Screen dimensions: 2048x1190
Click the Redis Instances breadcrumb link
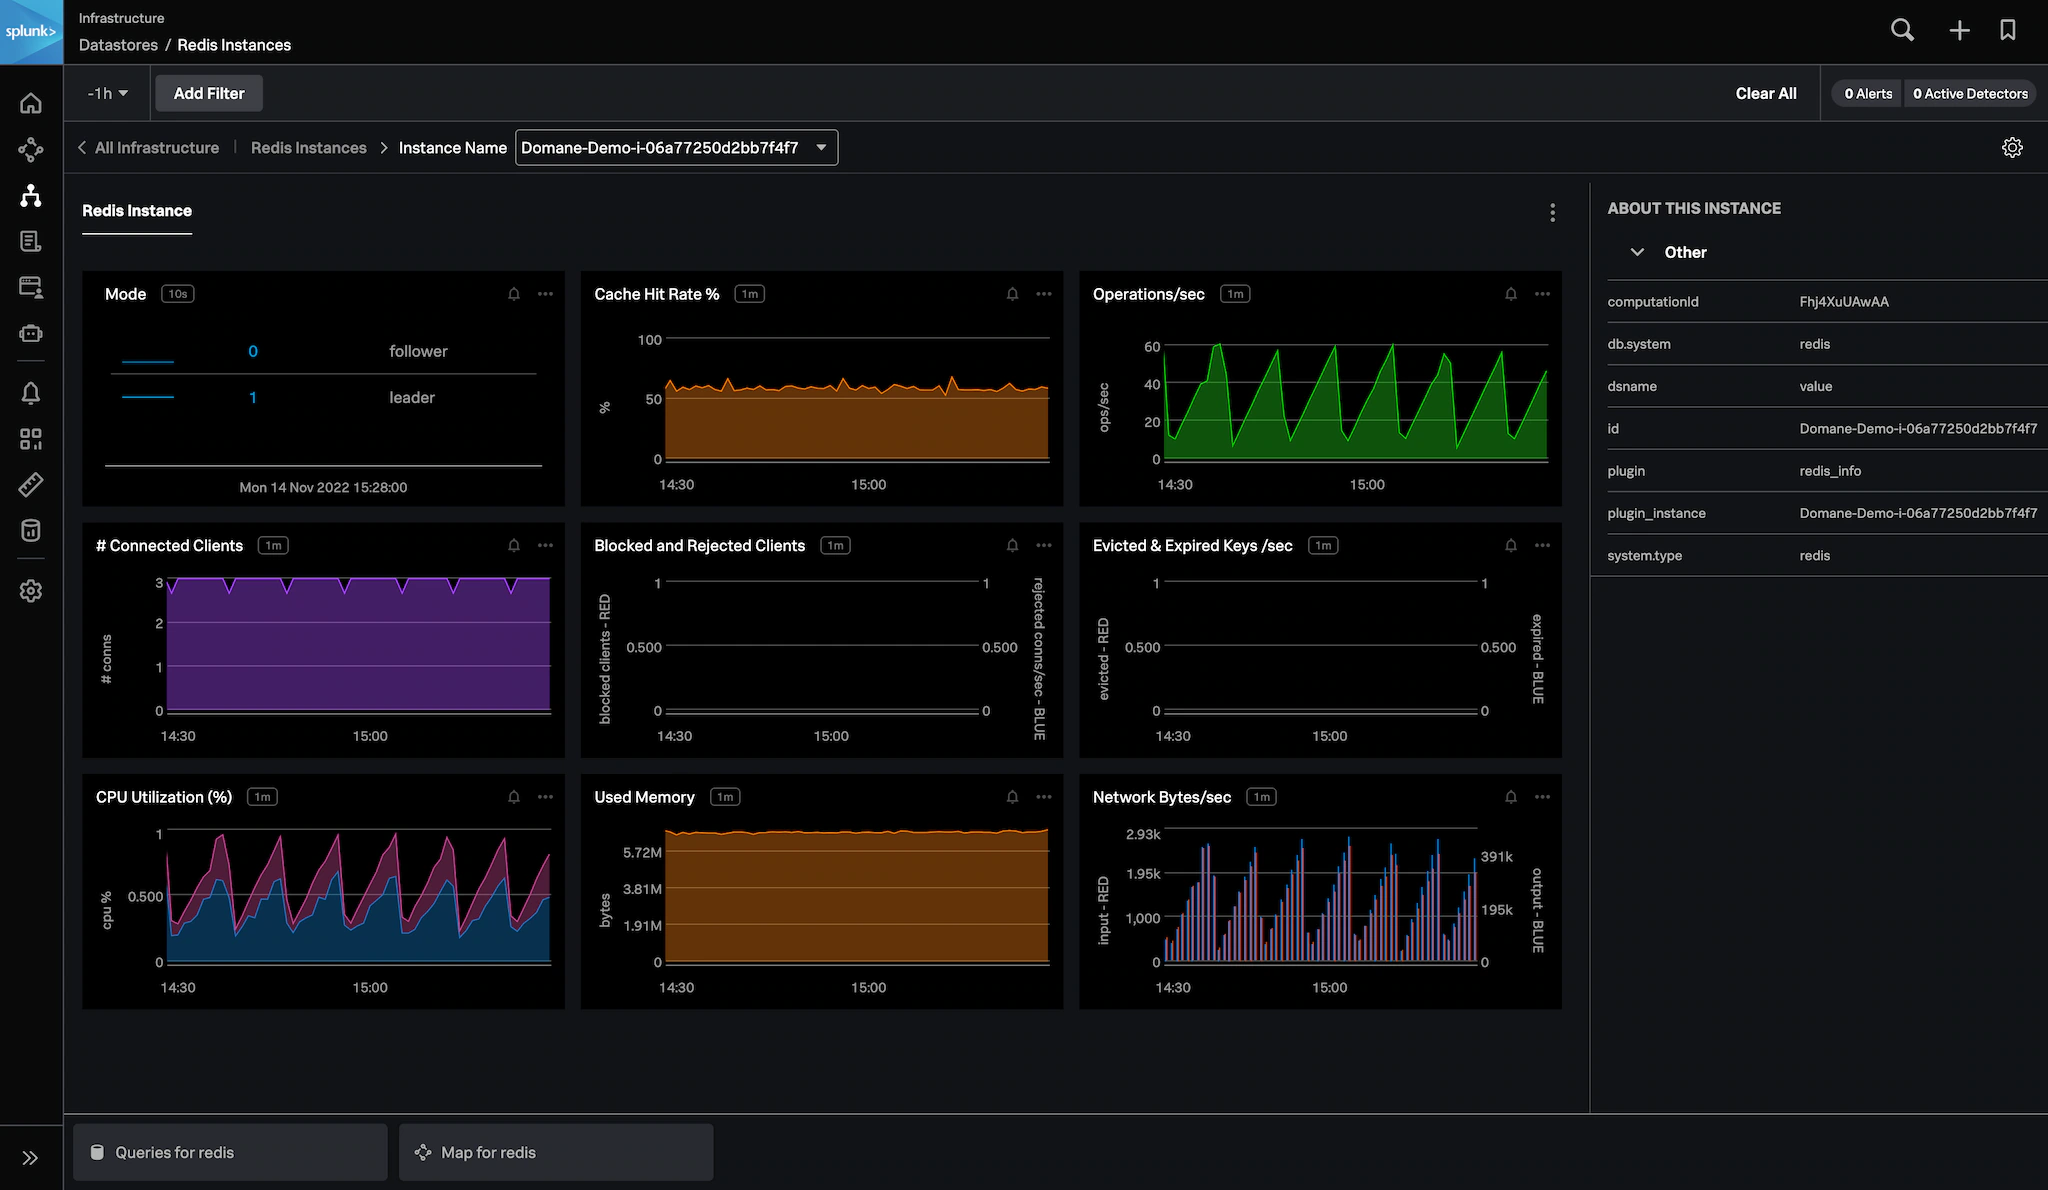click(308, 148)
